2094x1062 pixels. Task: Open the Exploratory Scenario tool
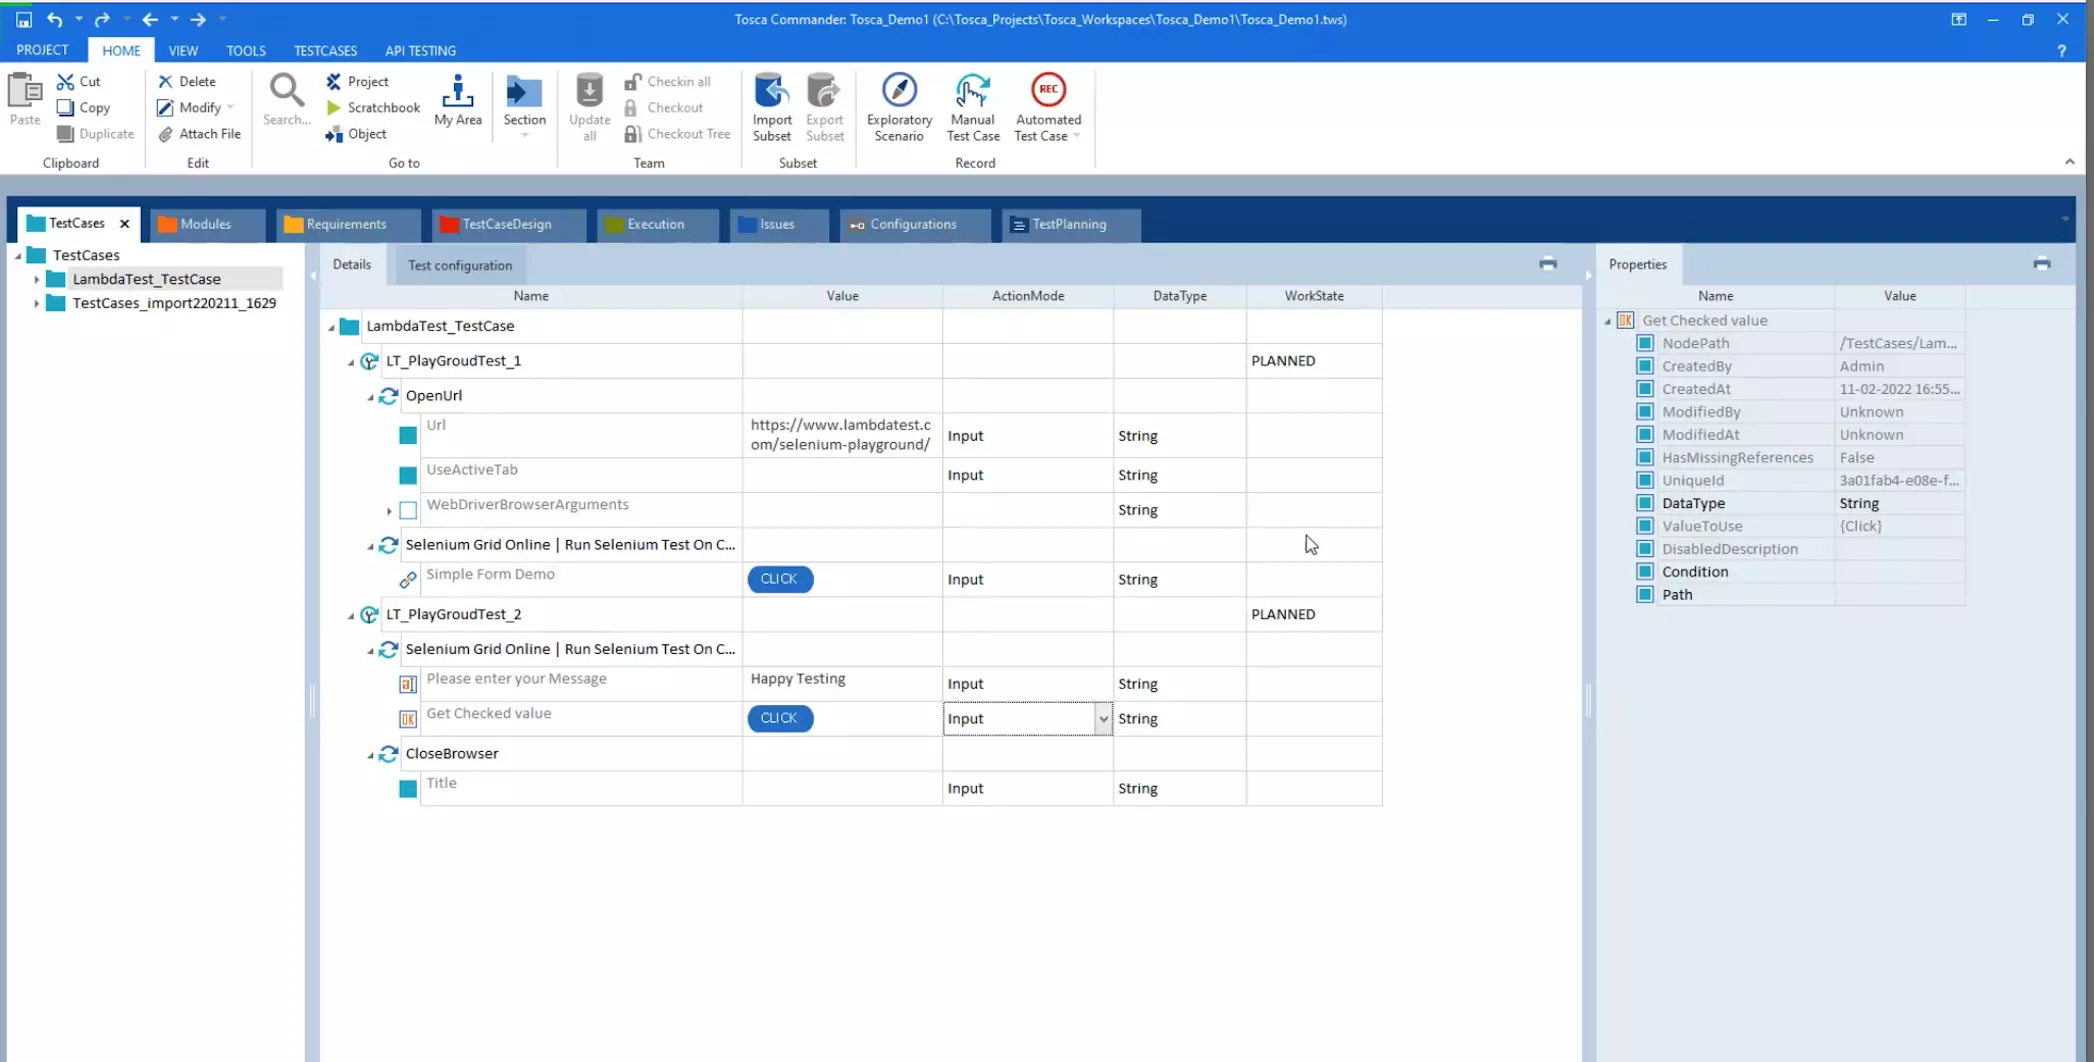coord(898,91)
